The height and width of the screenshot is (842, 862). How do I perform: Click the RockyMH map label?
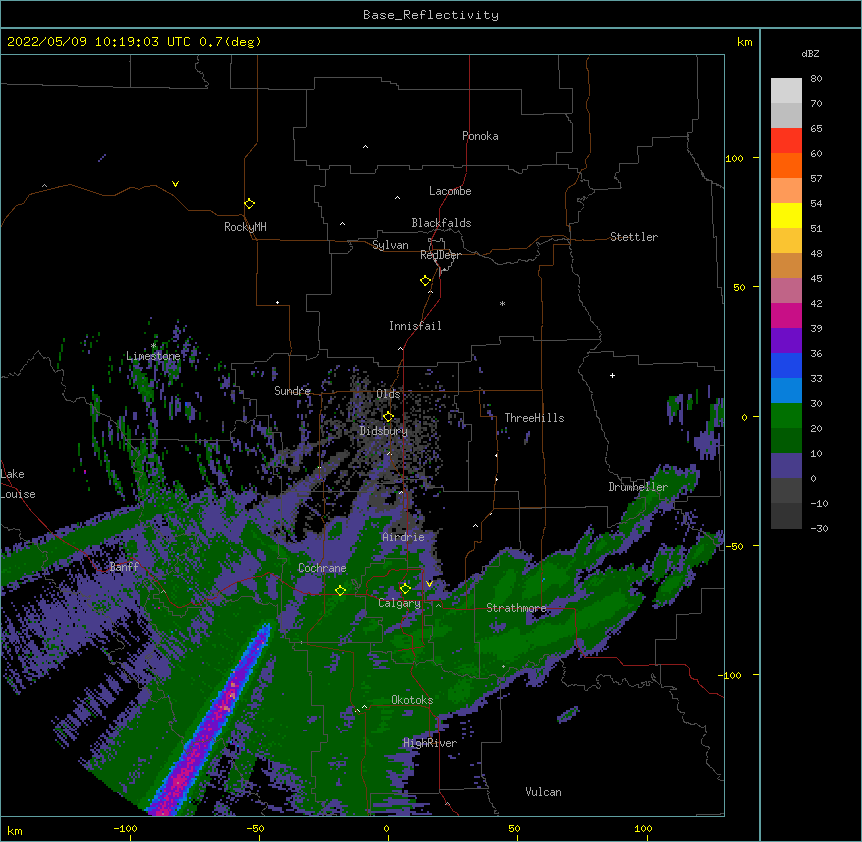click(245, 227)
